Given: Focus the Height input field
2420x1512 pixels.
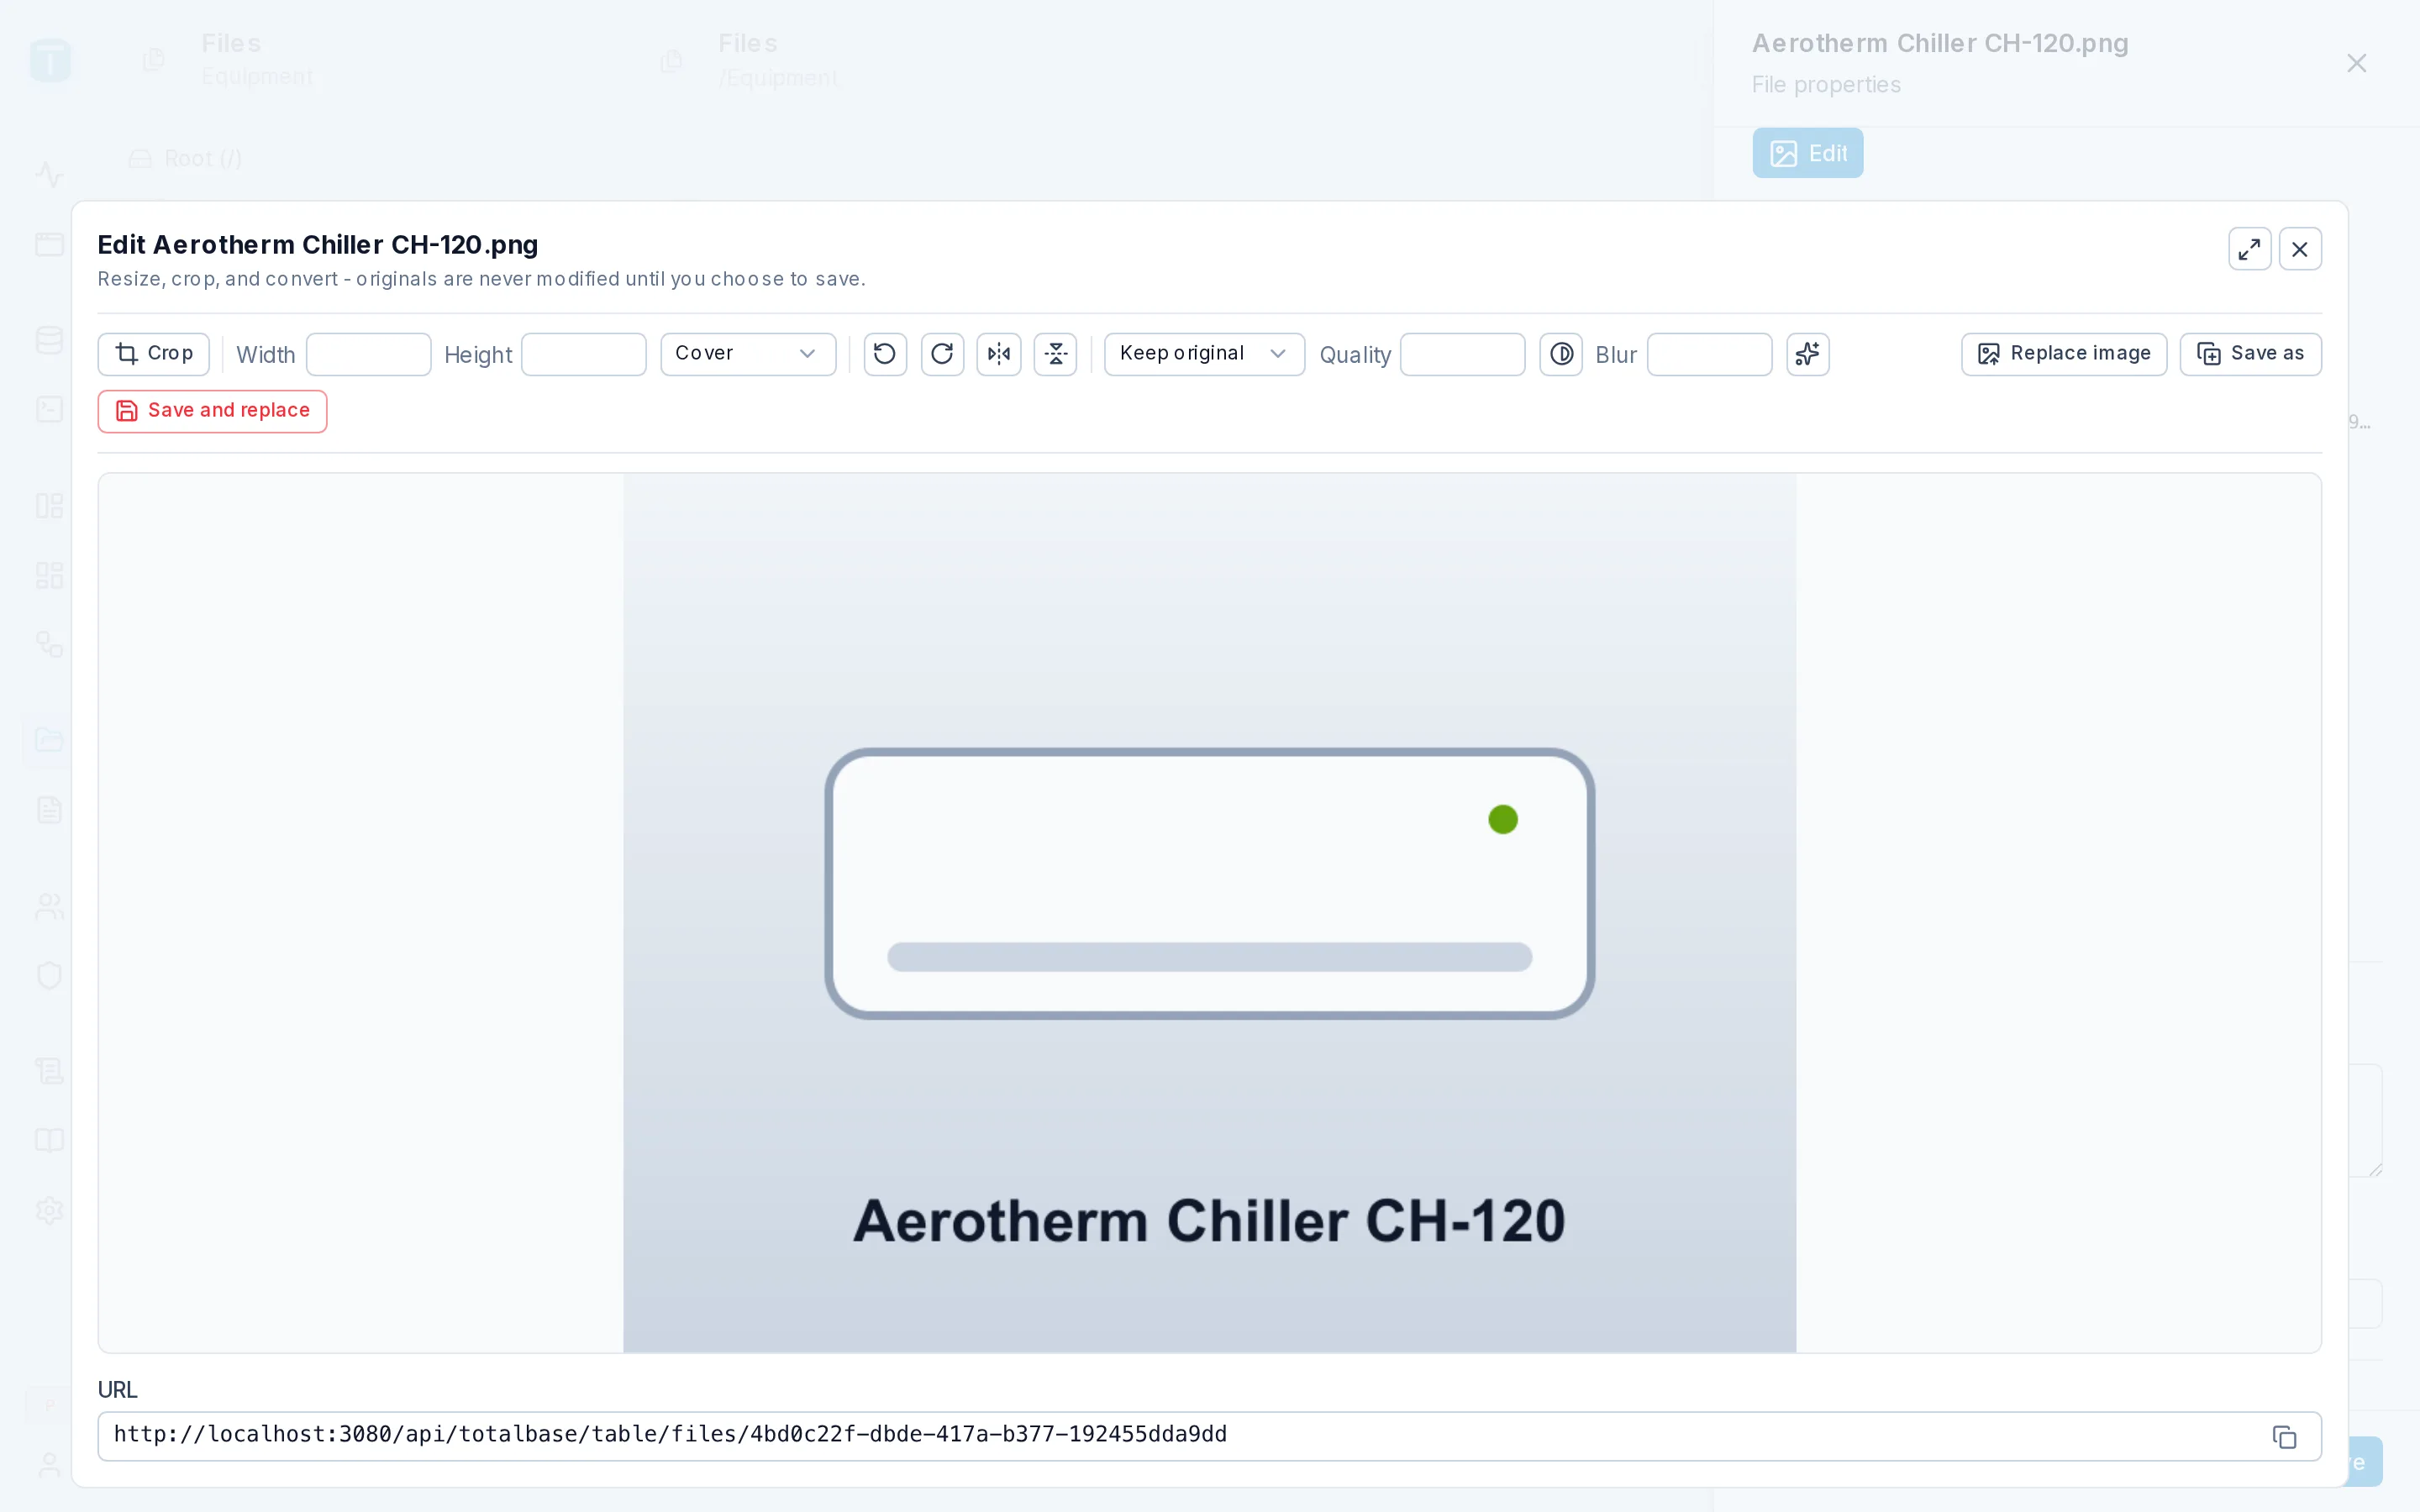Looking at the screenshot, I should point(584,354).
